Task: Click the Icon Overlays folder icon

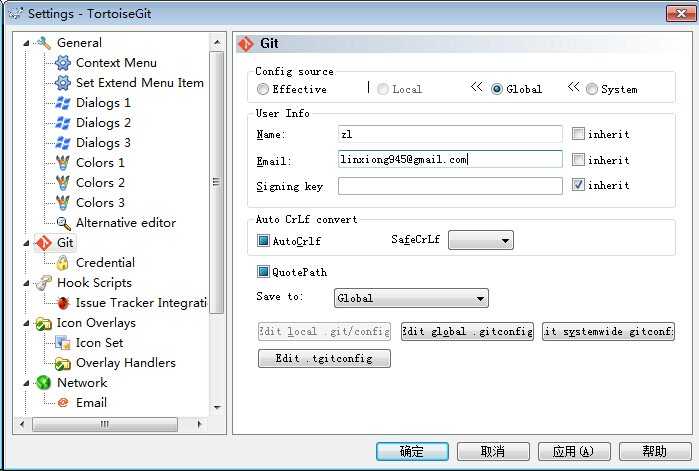Action: (44, 324)
